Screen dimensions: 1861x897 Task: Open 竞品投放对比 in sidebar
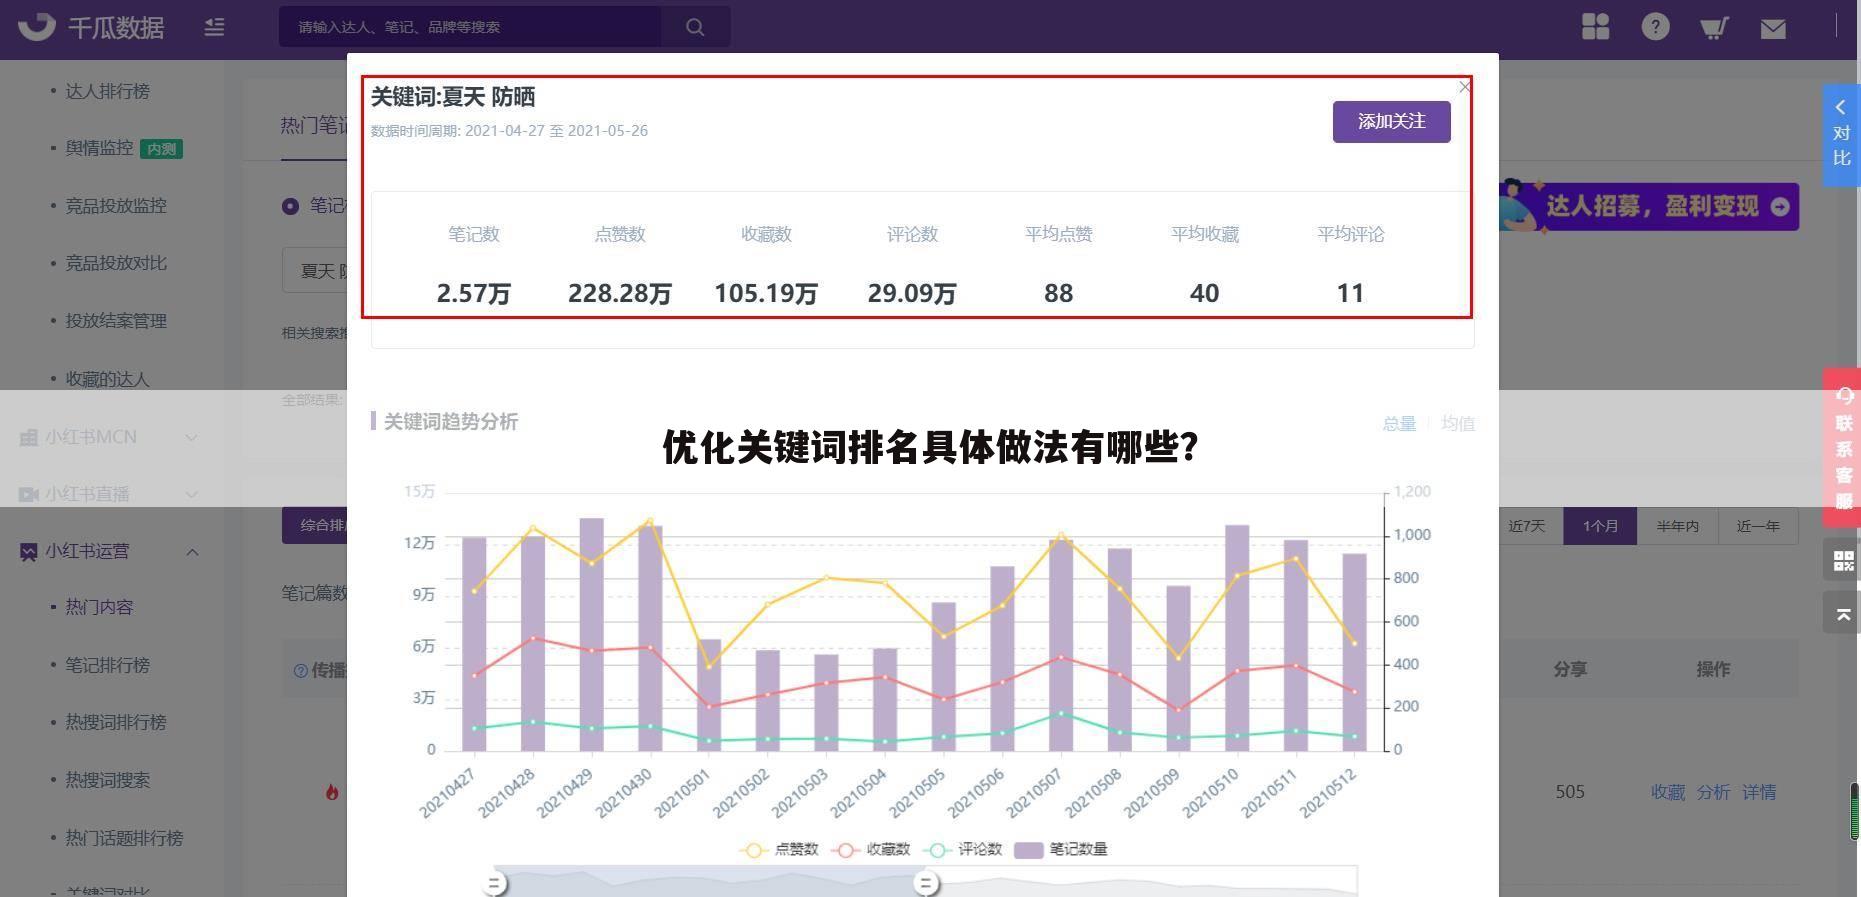[116, 263]
